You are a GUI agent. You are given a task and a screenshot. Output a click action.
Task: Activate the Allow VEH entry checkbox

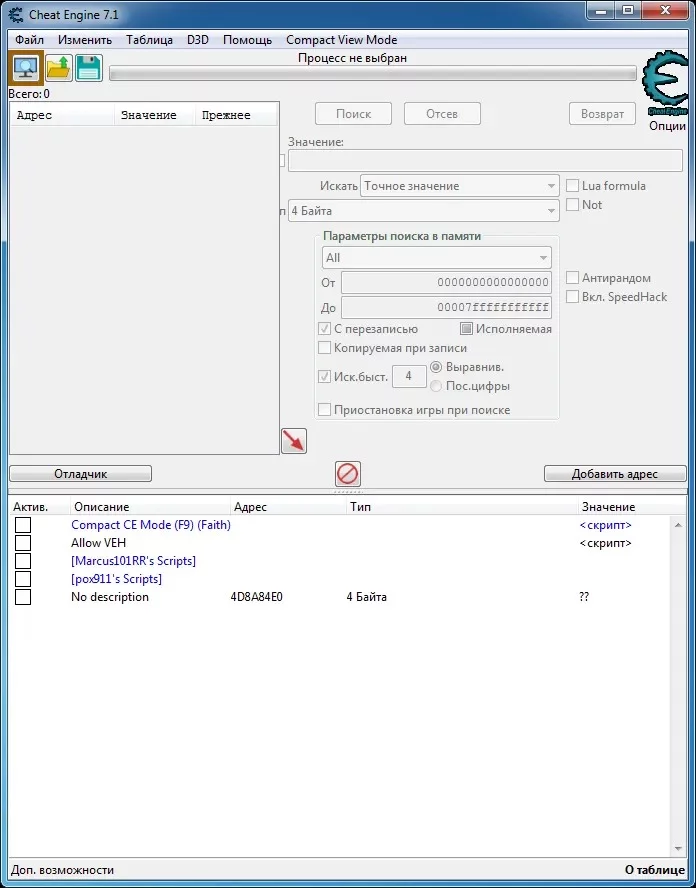(x=23, y=543)
